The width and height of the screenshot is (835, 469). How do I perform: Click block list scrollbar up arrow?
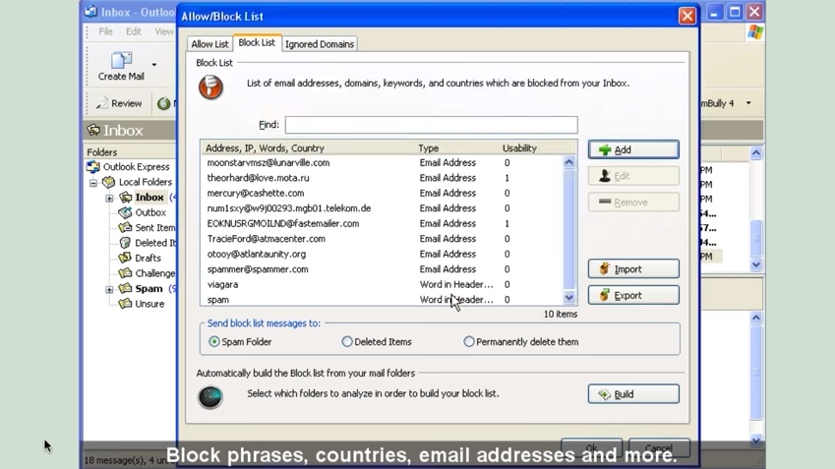569,162
